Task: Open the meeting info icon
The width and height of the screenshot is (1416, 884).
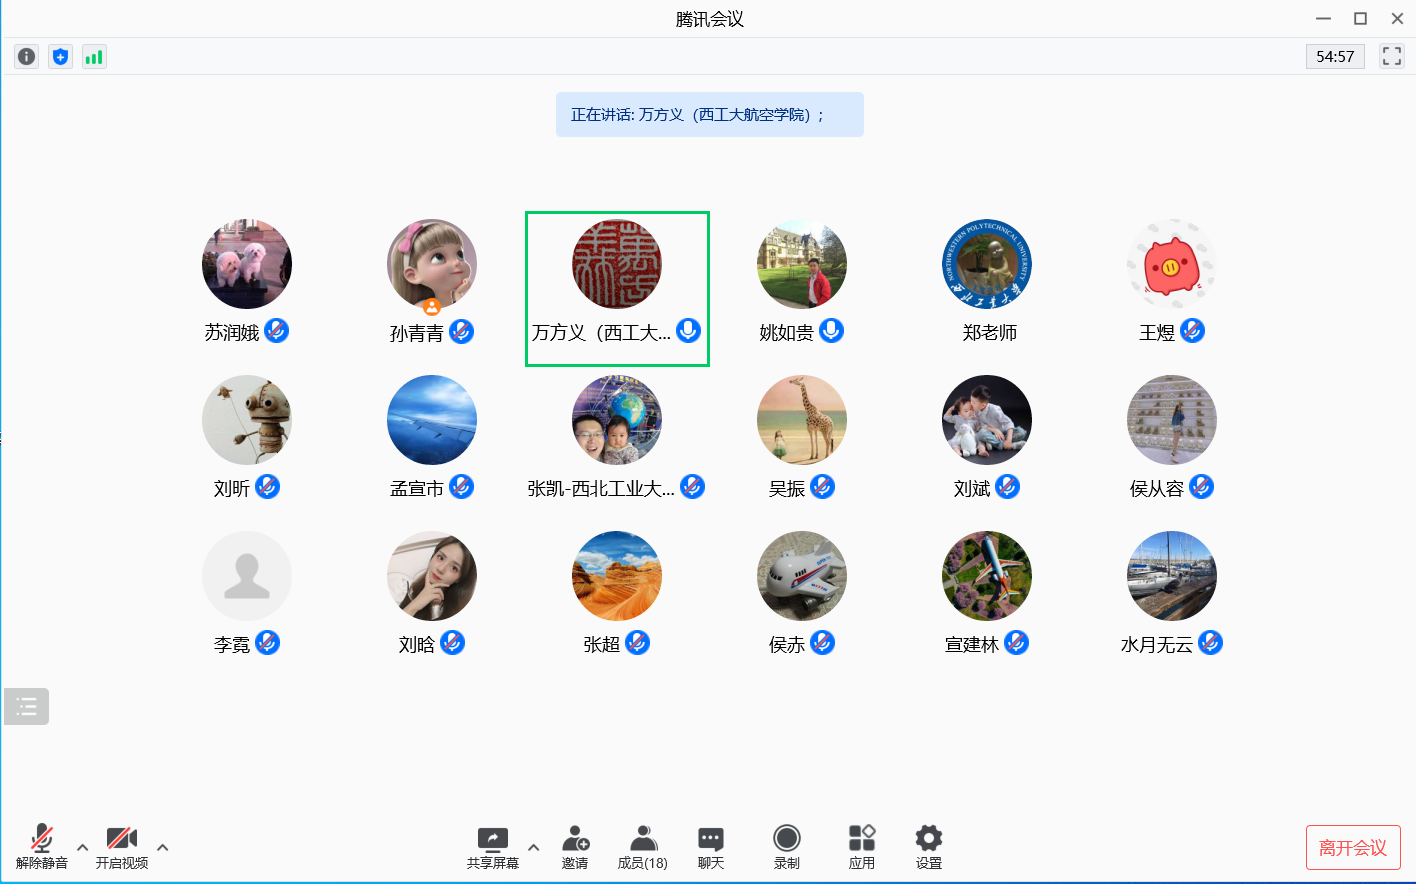Action: click(x=27, y=57)
